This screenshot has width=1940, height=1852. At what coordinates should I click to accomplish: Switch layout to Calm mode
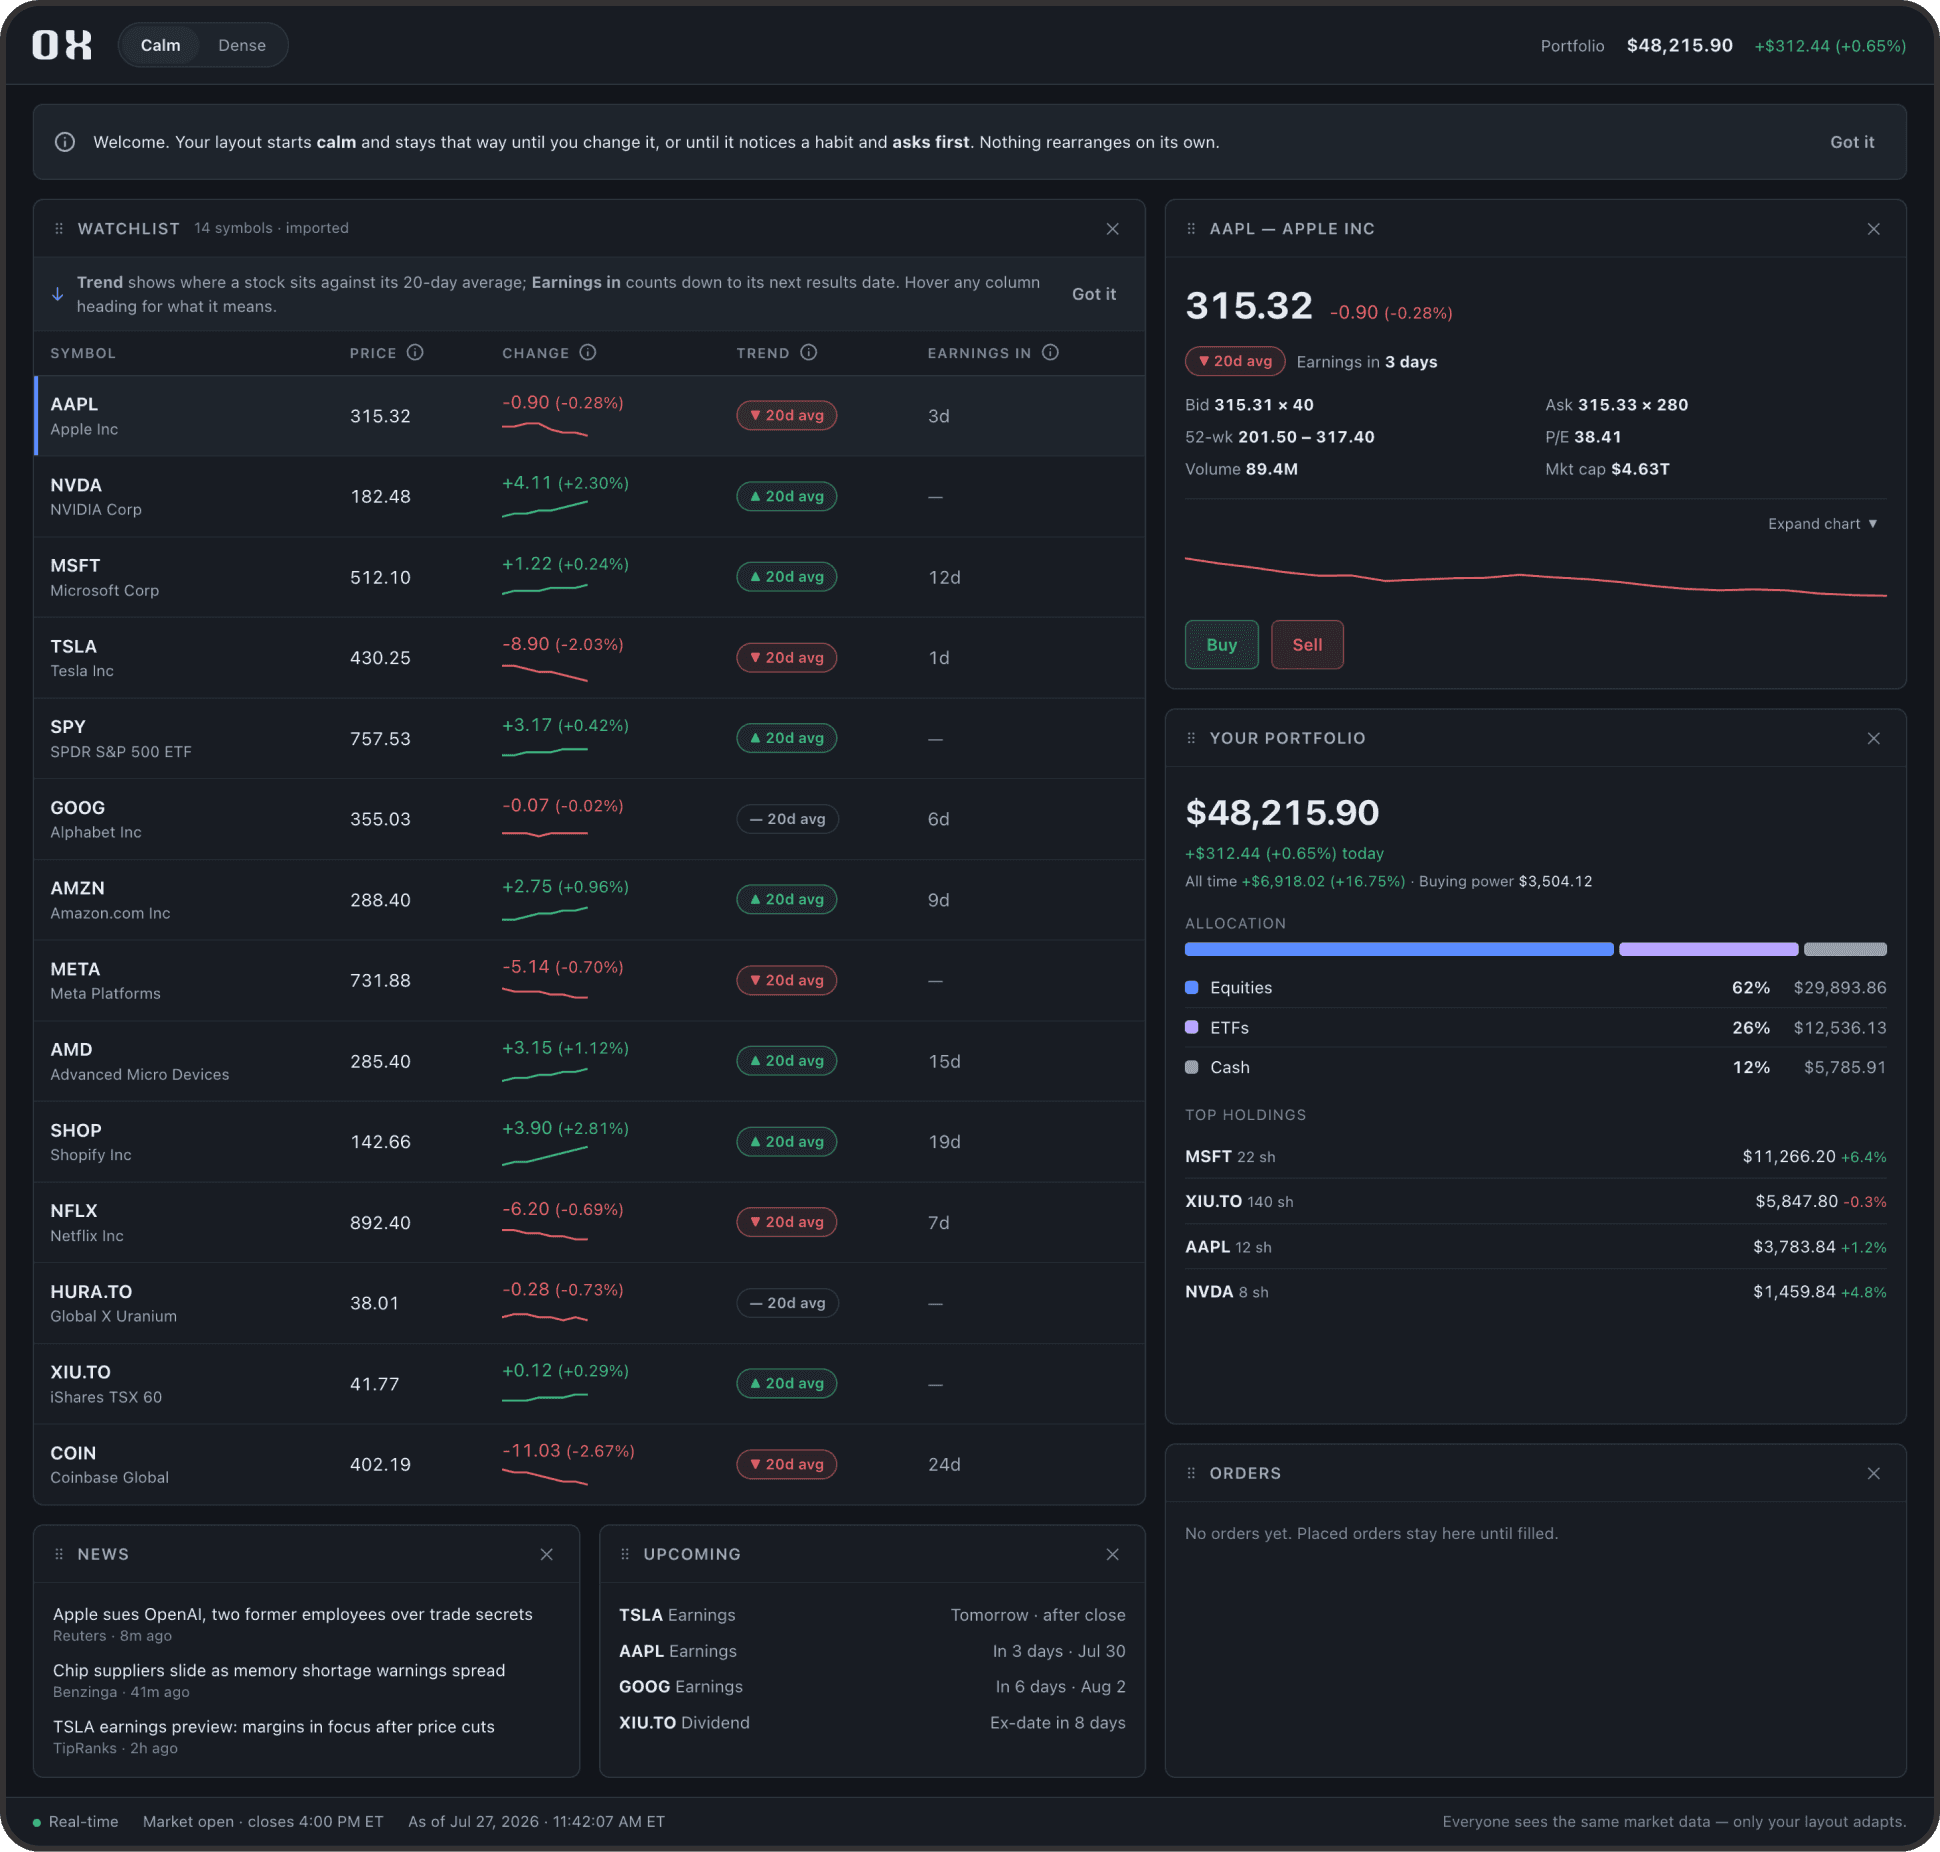pyautogui.click(x=160, y=45)
